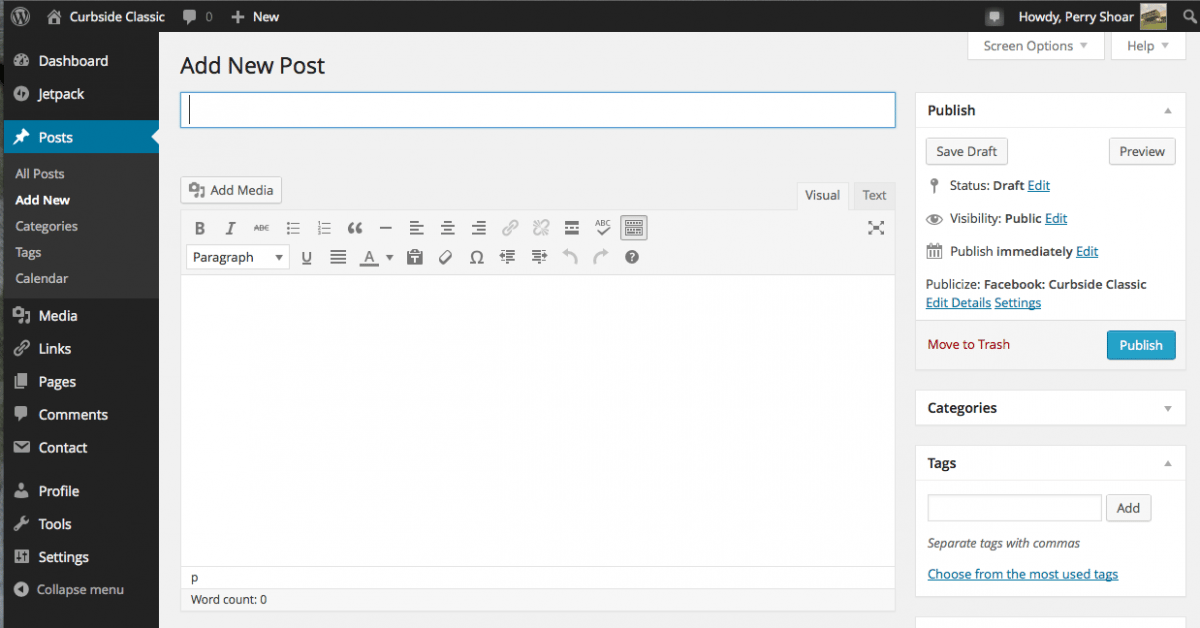1200x628 pixels.
Task: Redo the last edit
Action: [601, 257]
